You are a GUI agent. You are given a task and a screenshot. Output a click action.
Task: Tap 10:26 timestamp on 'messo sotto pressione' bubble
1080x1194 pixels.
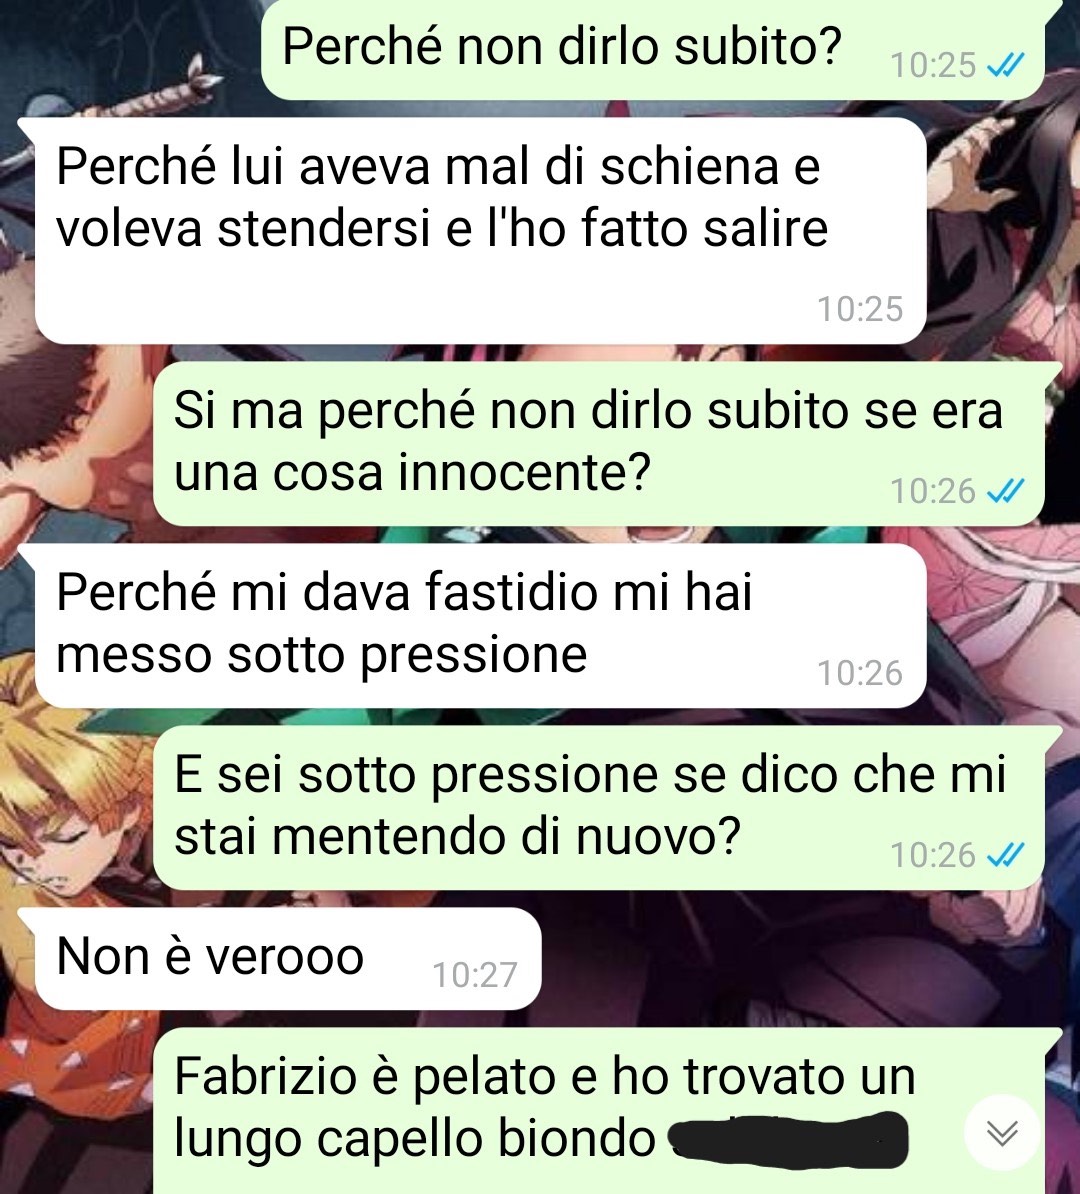[860, 673]
